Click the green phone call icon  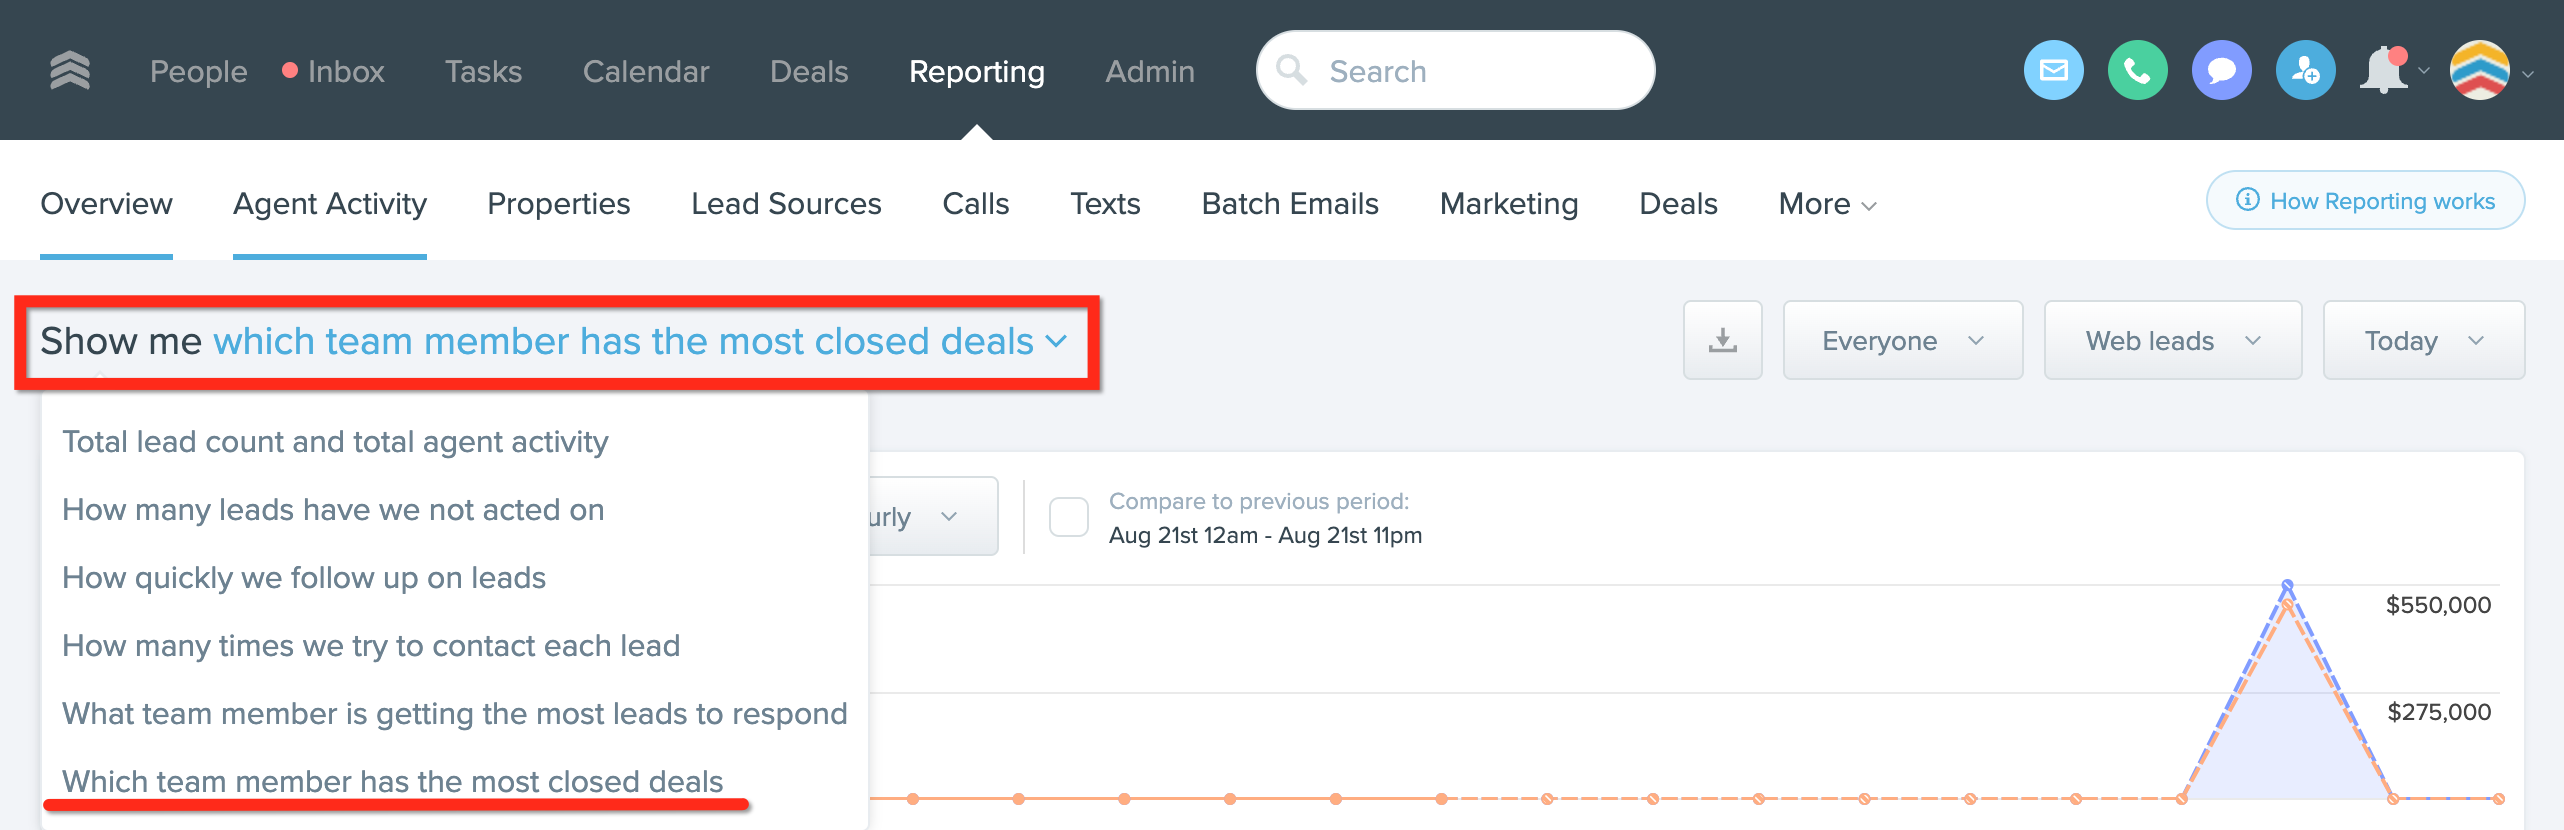2137,70
